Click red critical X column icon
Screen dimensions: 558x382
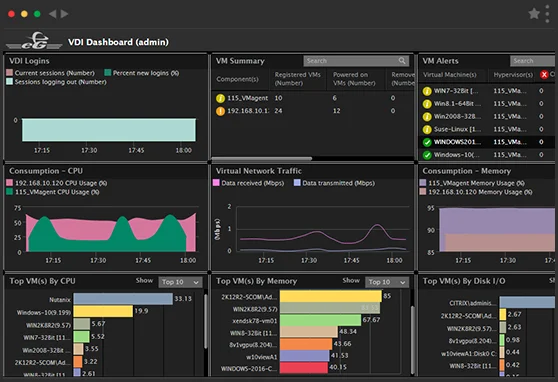pos(544,75)
